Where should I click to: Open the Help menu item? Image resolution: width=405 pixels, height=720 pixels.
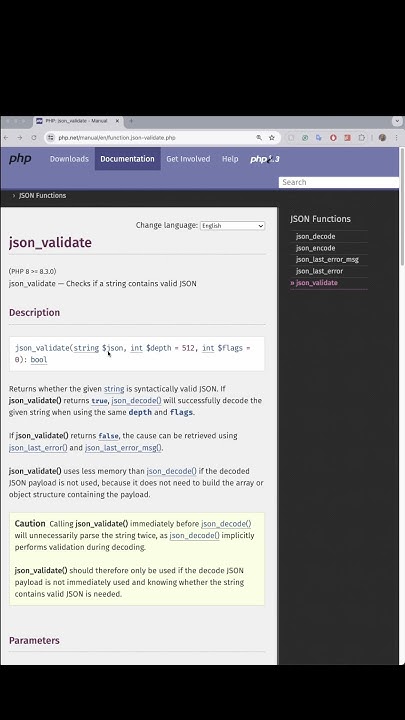coord(230,159)
